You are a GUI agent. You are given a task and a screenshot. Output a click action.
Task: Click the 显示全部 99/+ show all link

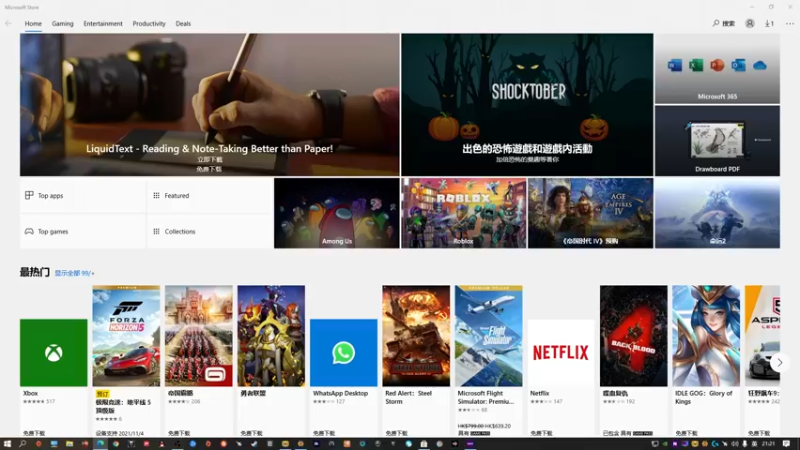[74, 273]
